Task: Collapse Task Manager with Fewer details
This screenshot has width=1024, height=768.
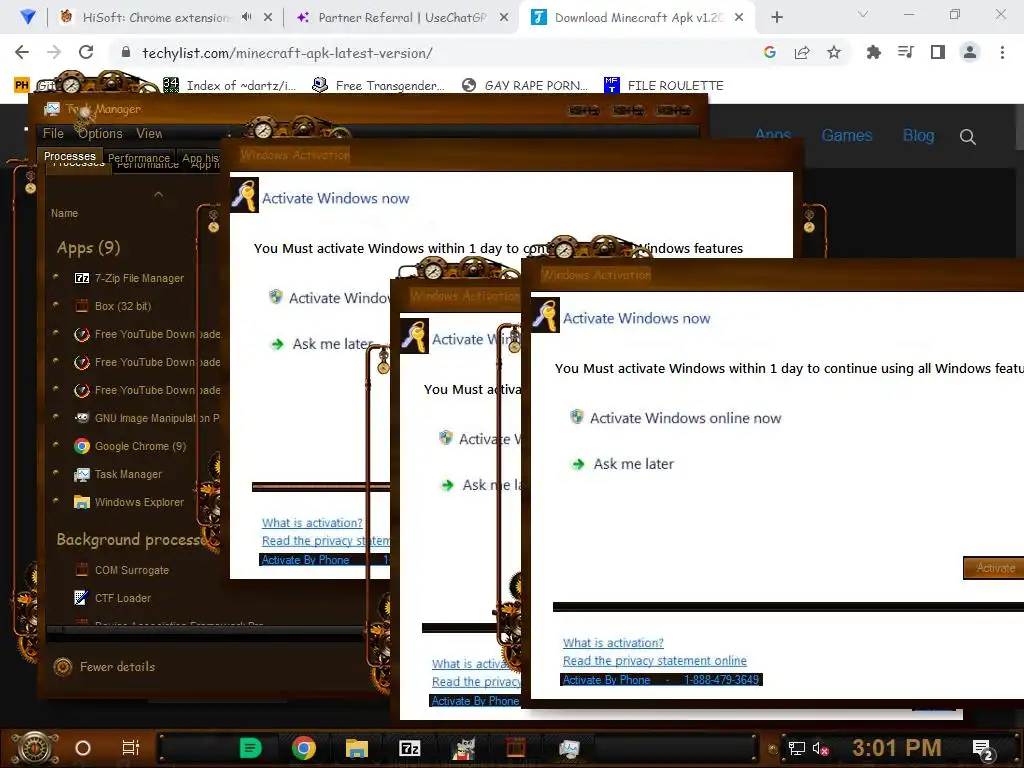Action: pyautogui.click(x=105, y=667)
